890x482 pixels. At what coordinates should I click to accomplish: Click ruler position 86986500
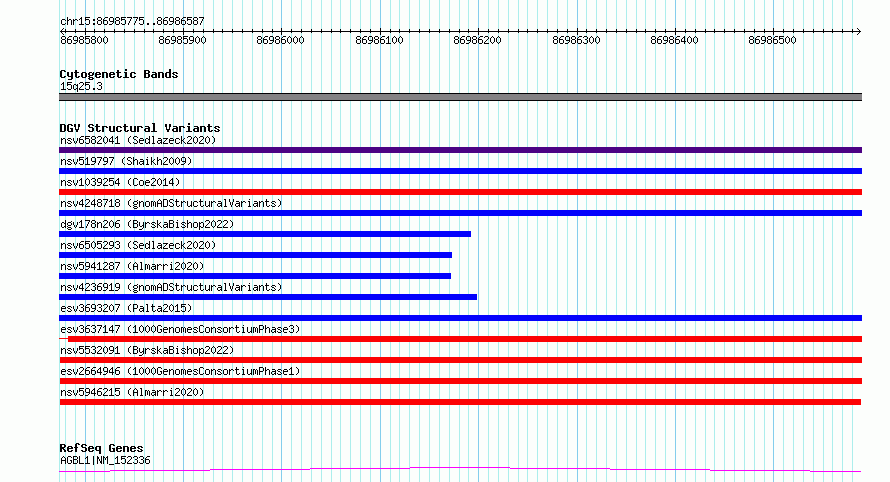pyautogui.click(x=773, y=40)
